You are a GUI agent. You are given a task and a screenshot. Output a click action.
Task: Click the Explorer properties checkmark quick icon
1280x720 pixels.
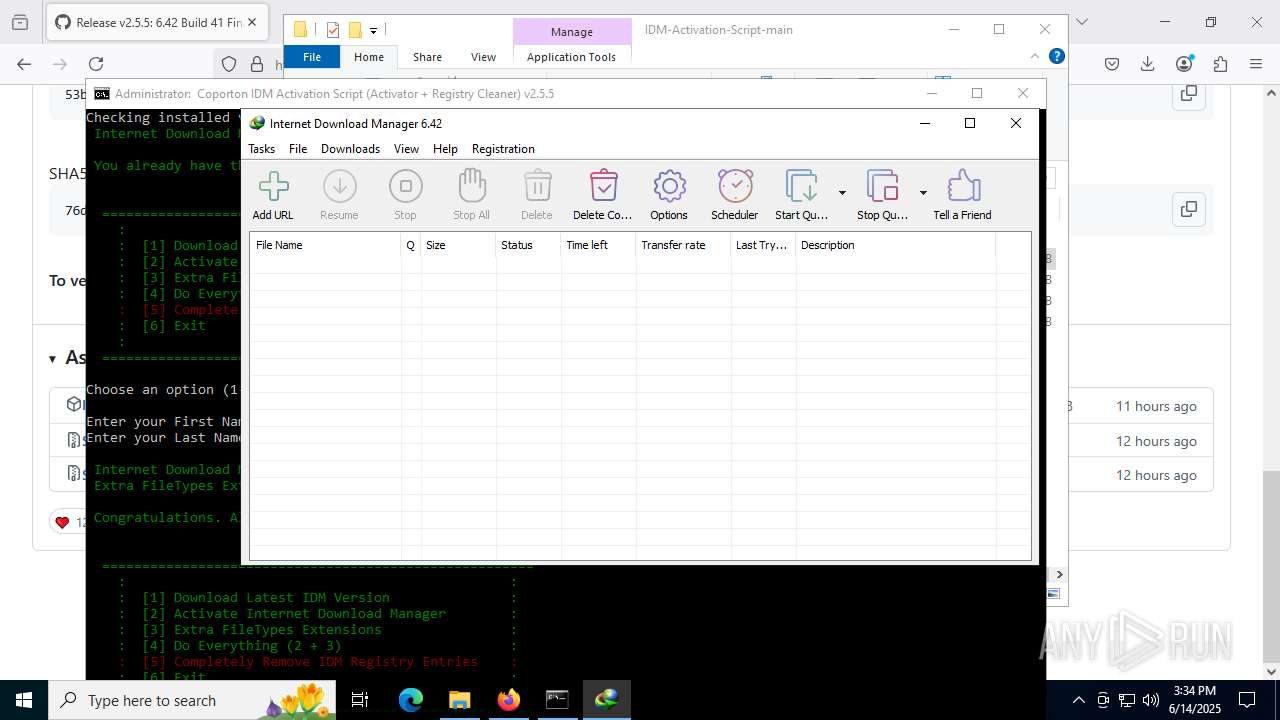coord(333,30)
